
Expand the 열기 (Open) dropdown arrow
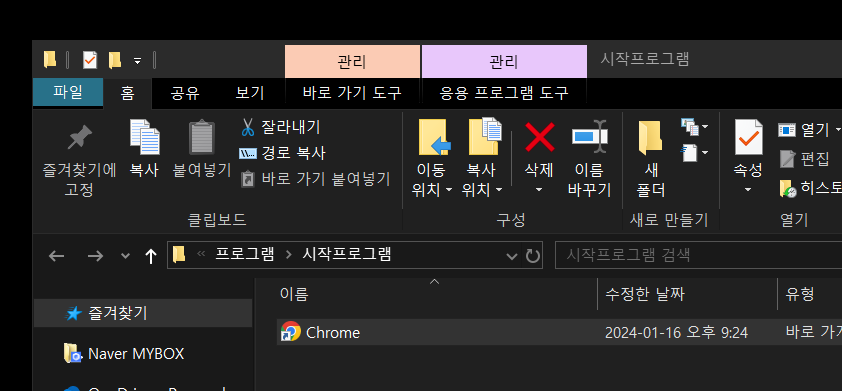point(837,130)
